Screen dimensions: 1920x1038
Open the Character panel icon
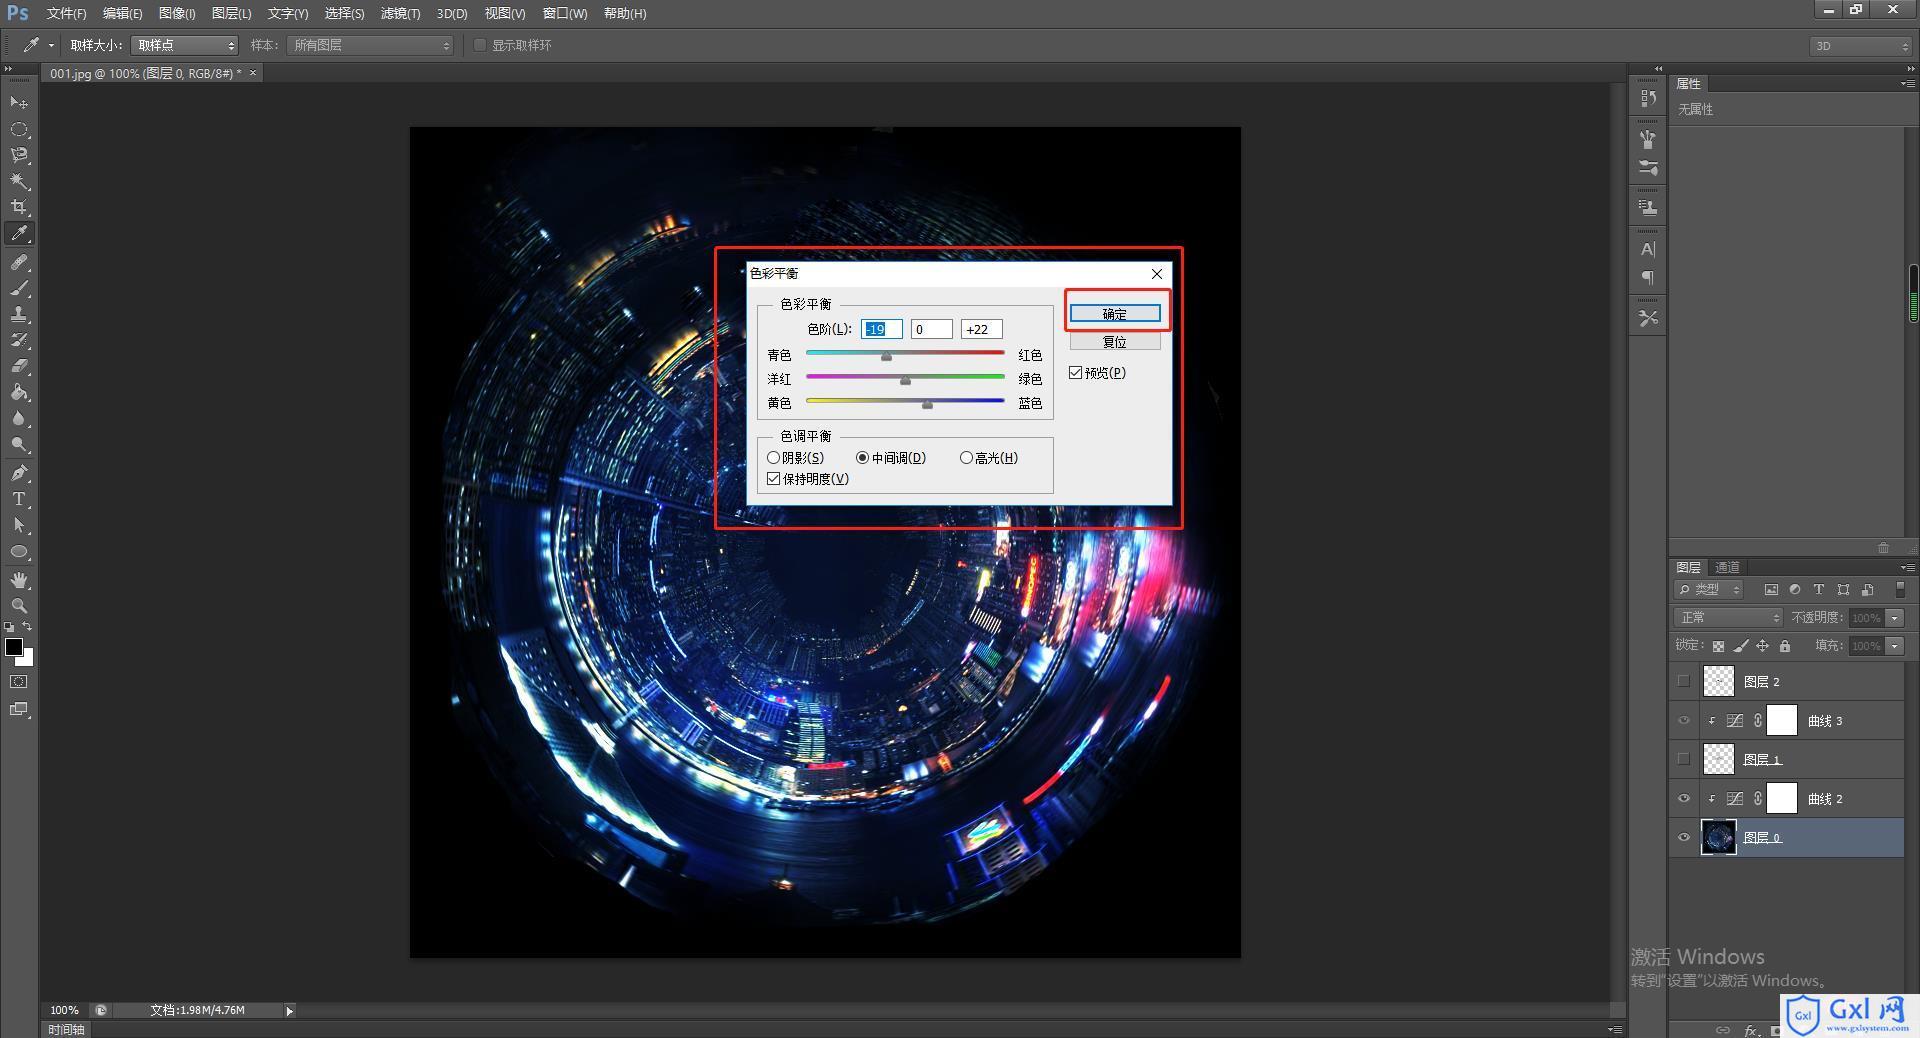(x=1648, y=249)
